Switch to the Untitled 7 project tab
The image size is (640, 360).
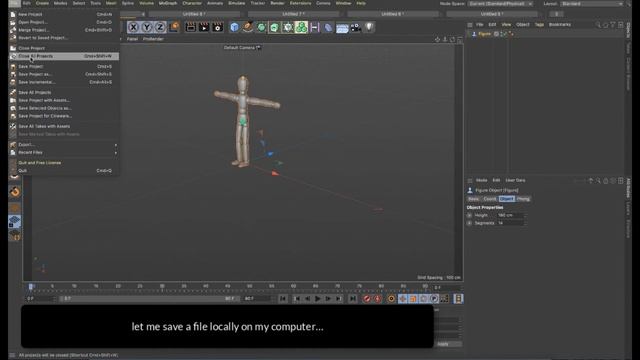pos(293,14)
